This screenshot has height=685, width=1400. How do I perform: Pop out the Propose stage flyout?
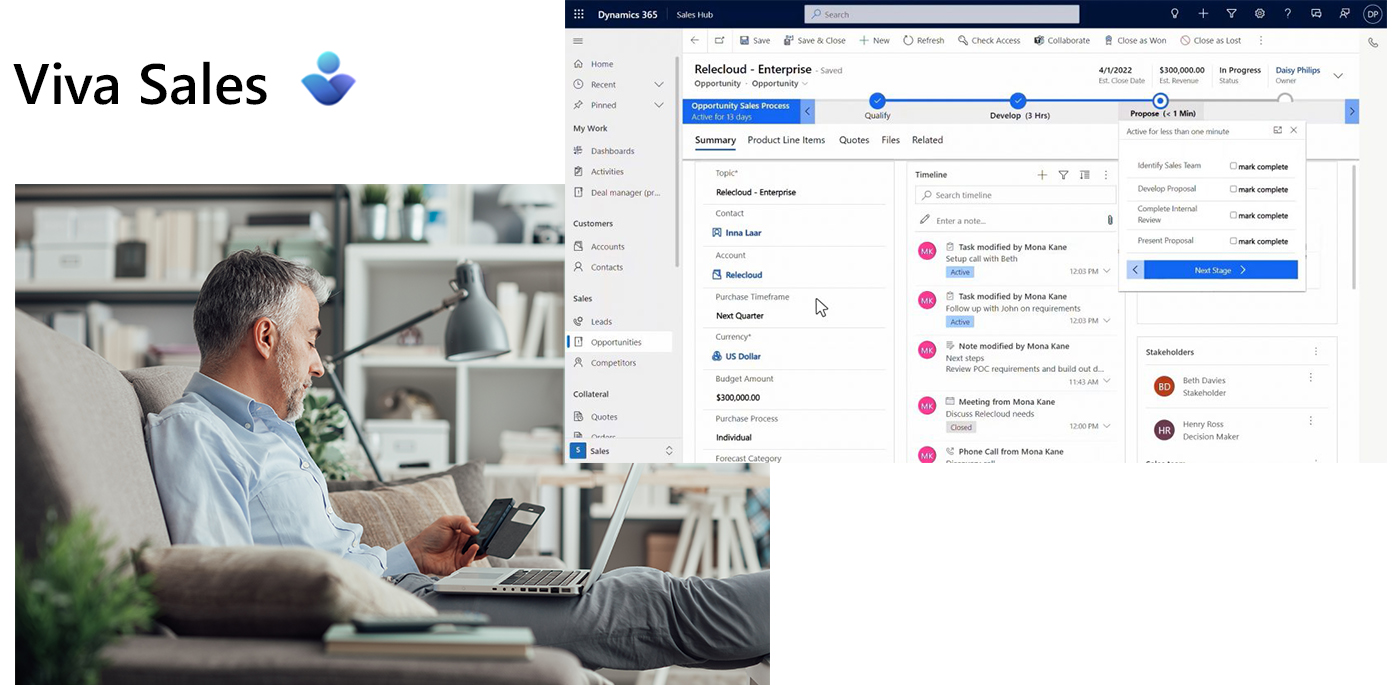pos(1278,131)
